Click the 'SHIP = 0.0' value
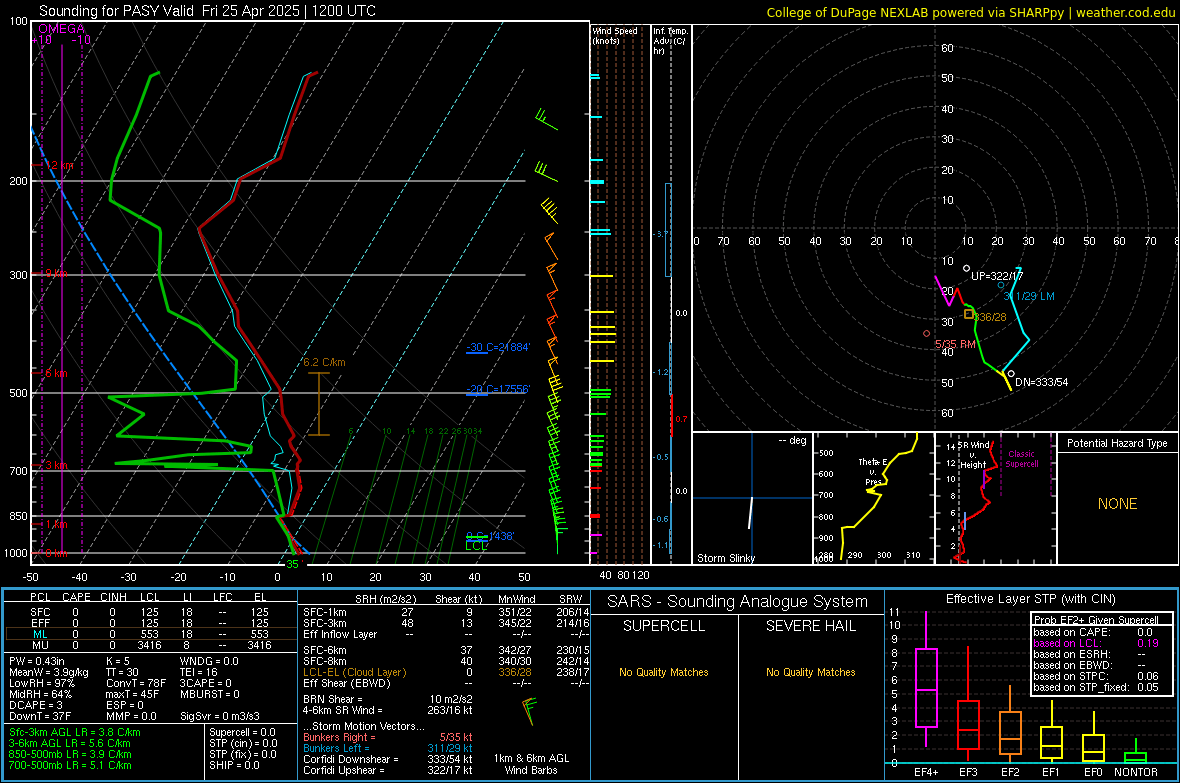Viewport: 1180px width, 783px height. pyautogui.click(x=234, y=765)
